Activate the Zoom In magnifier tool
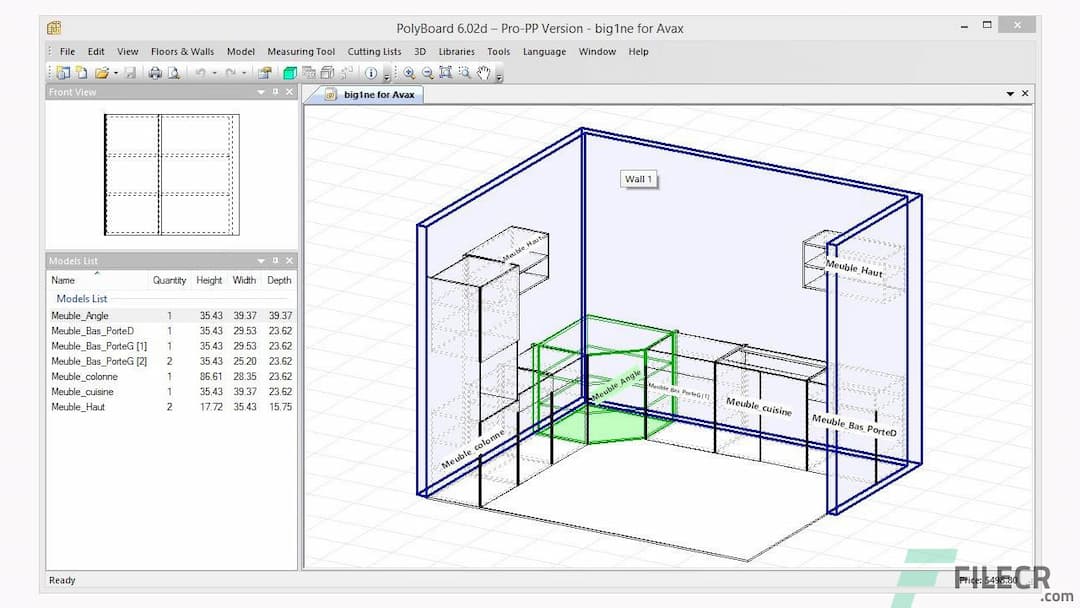Viewport: 1080px width, 608px height. (408, 72)
